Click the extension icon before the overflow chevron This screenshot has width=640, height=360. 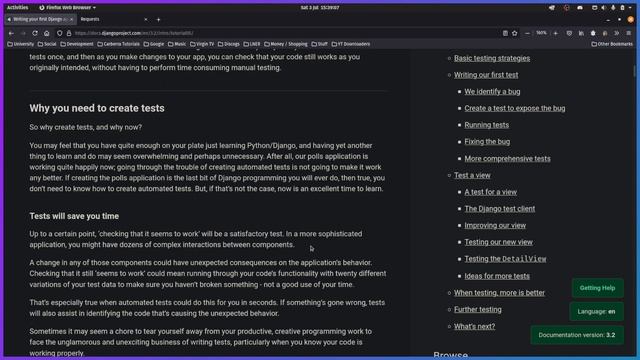[605, 33]
